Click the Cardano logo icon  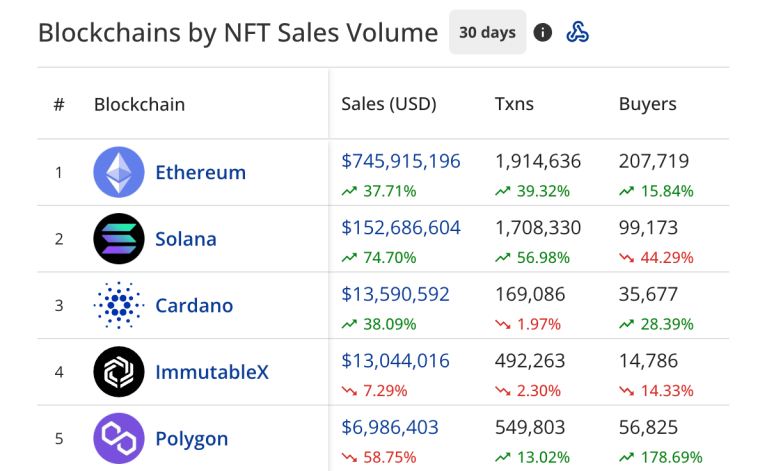tap(119, 305)
